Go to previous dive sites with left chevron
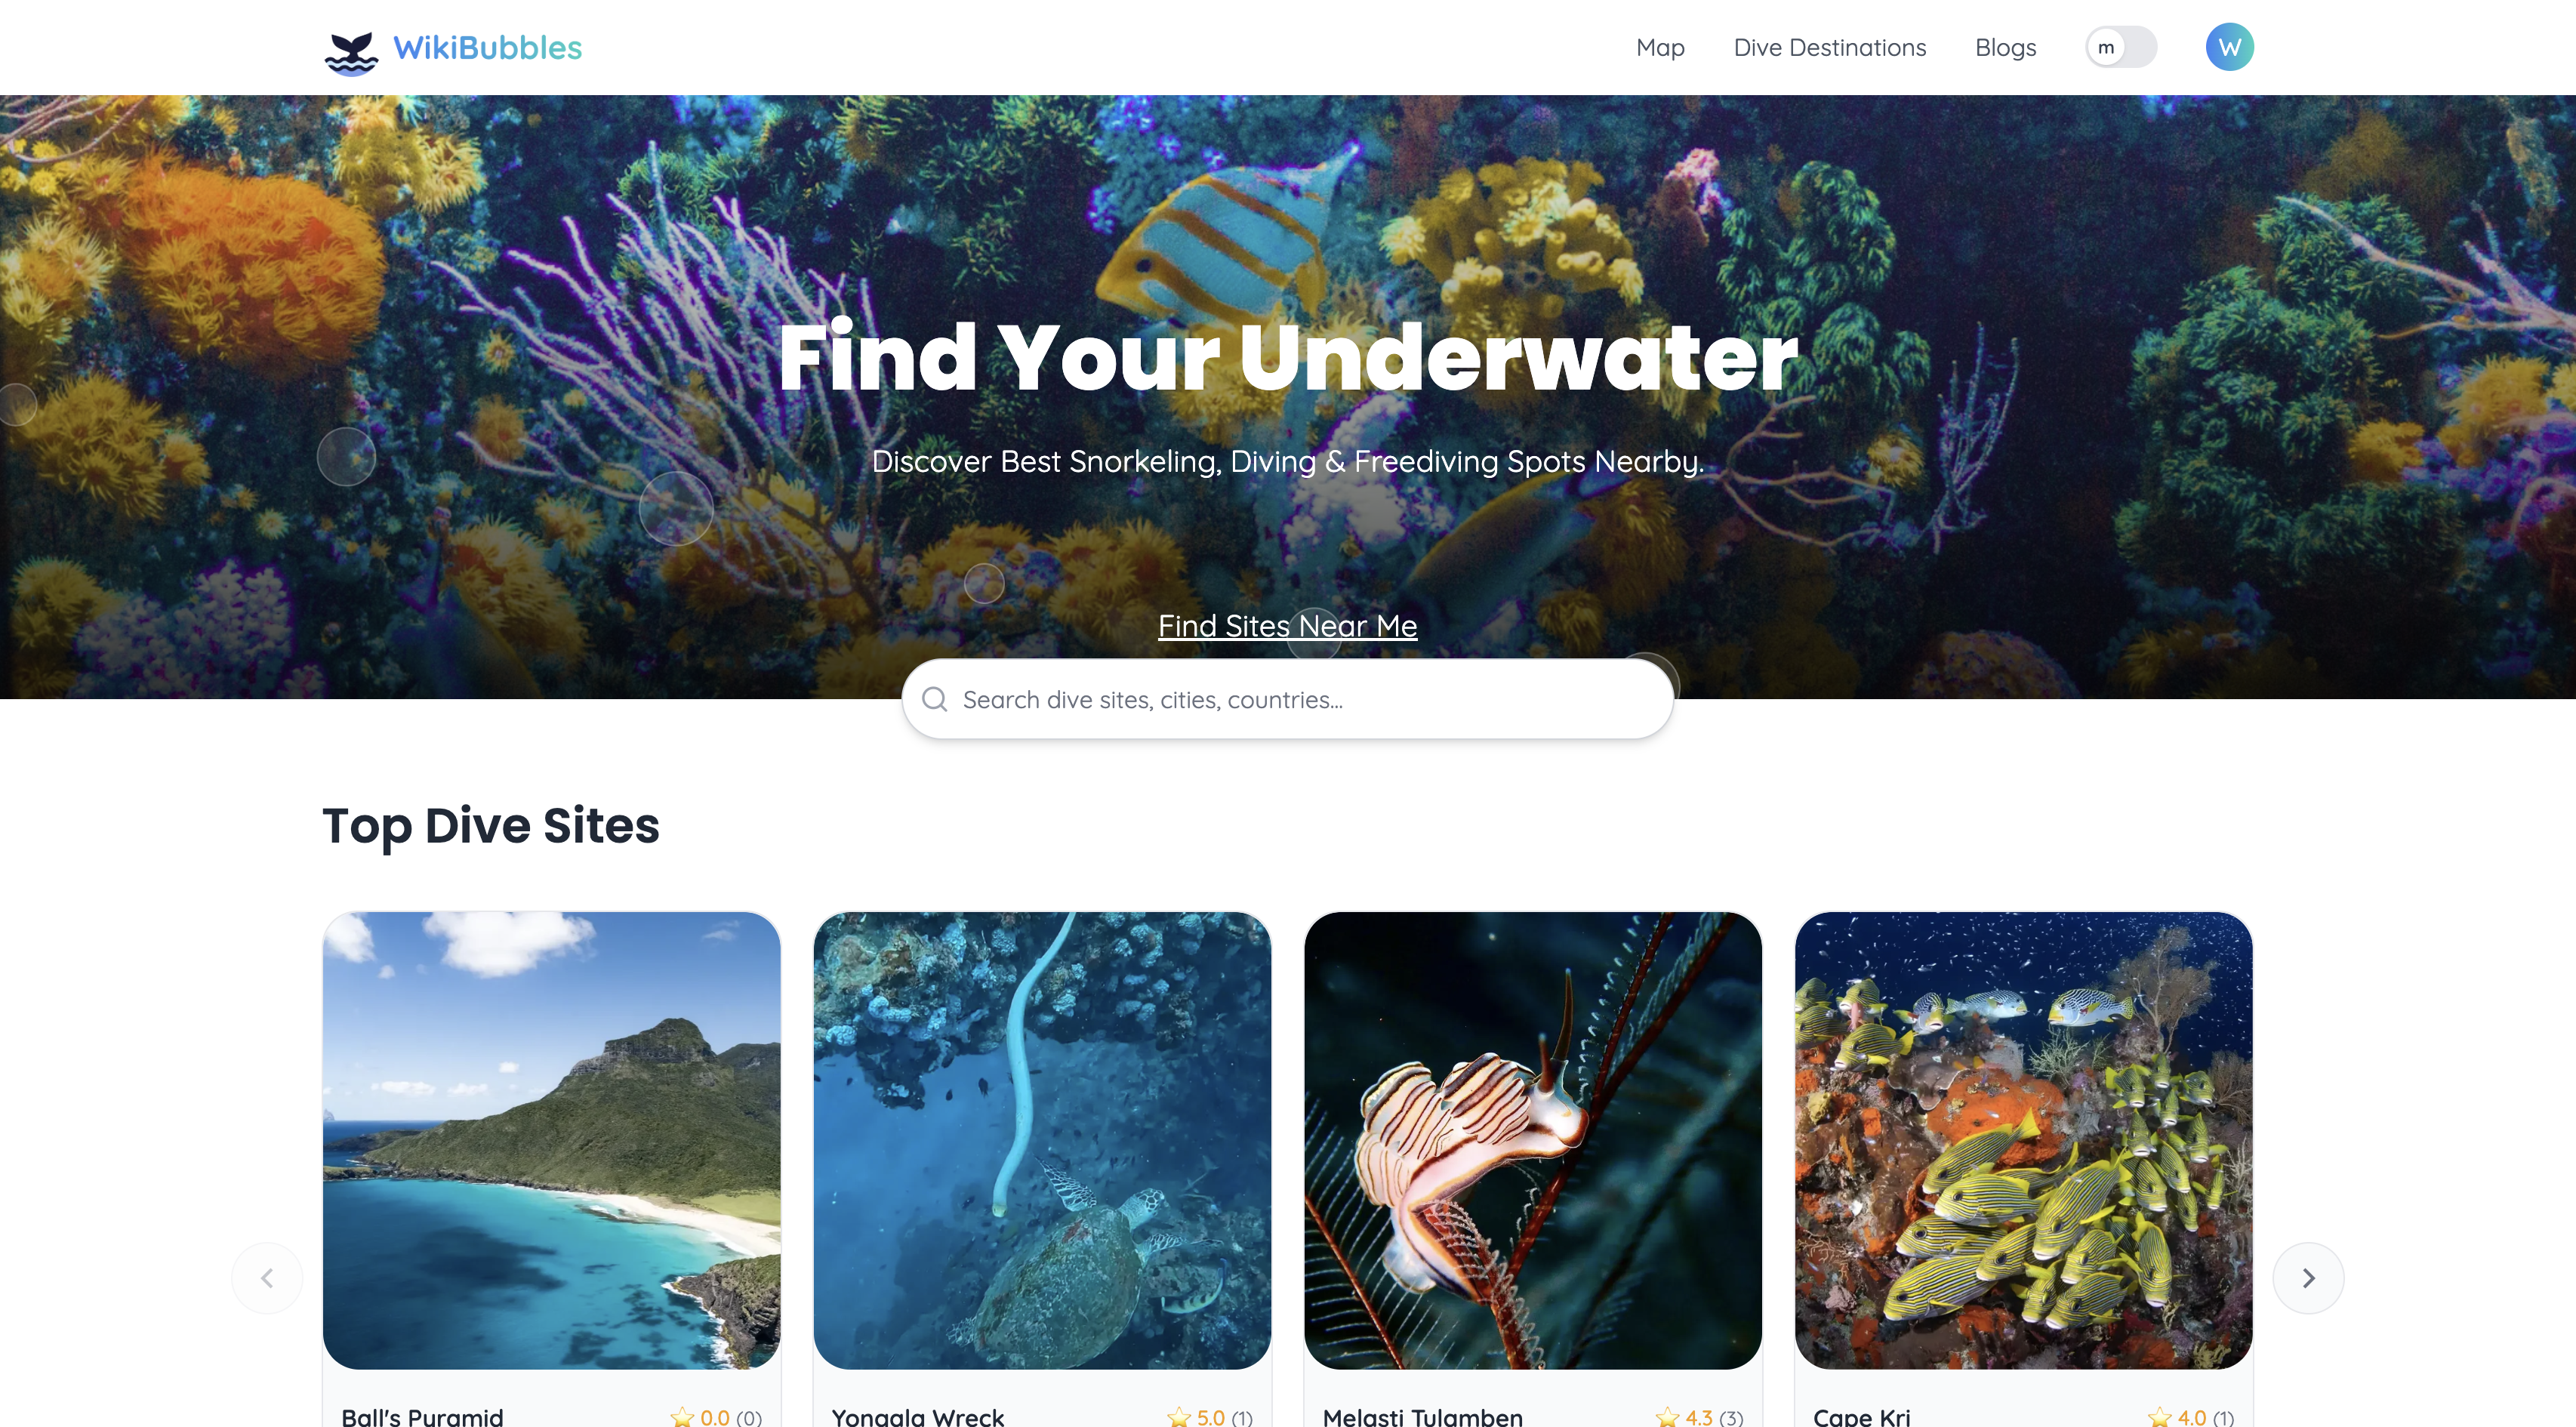Screen dimensions: 2576x1427 tap(267, 1277)
